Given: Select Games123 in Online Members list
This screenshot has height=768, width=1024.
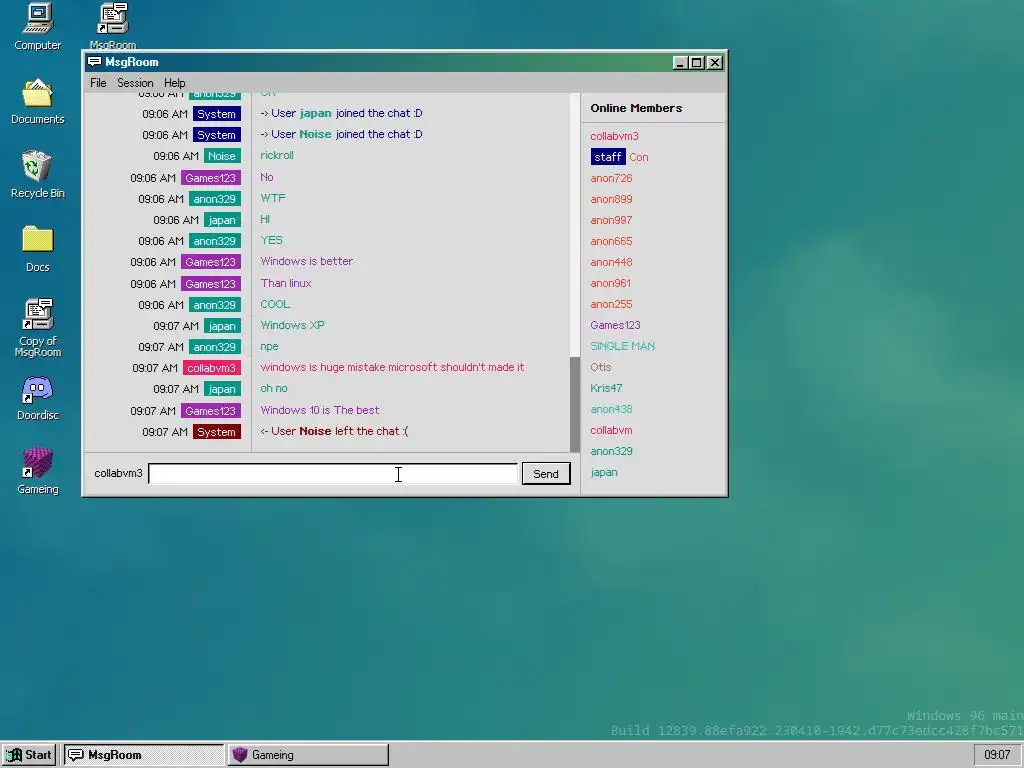Looking at the screenshot, I should 615,325.
